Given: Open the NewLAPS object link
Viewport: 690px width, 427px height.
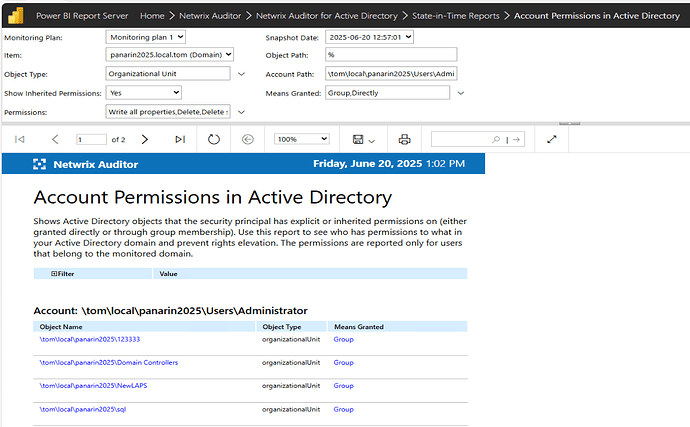Looking at the screenshot, I should [93, 386].
